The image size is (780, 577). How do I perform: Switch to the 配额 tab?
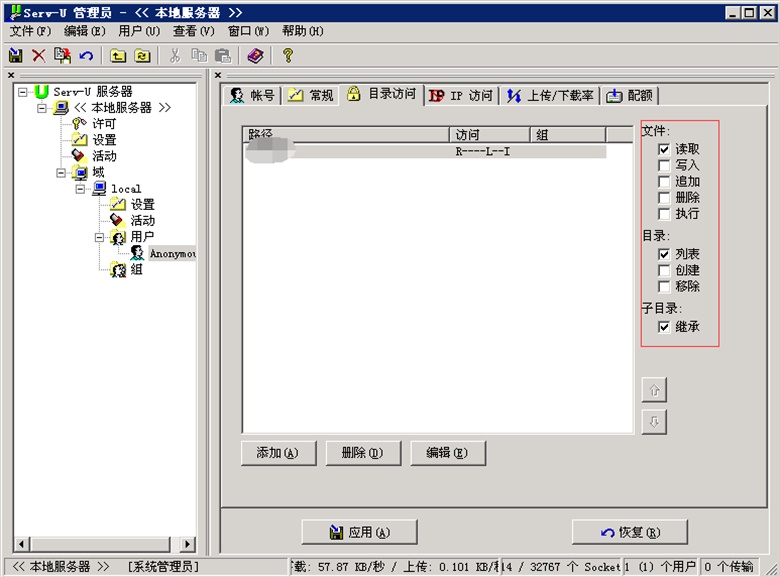(x=630, y=95)
